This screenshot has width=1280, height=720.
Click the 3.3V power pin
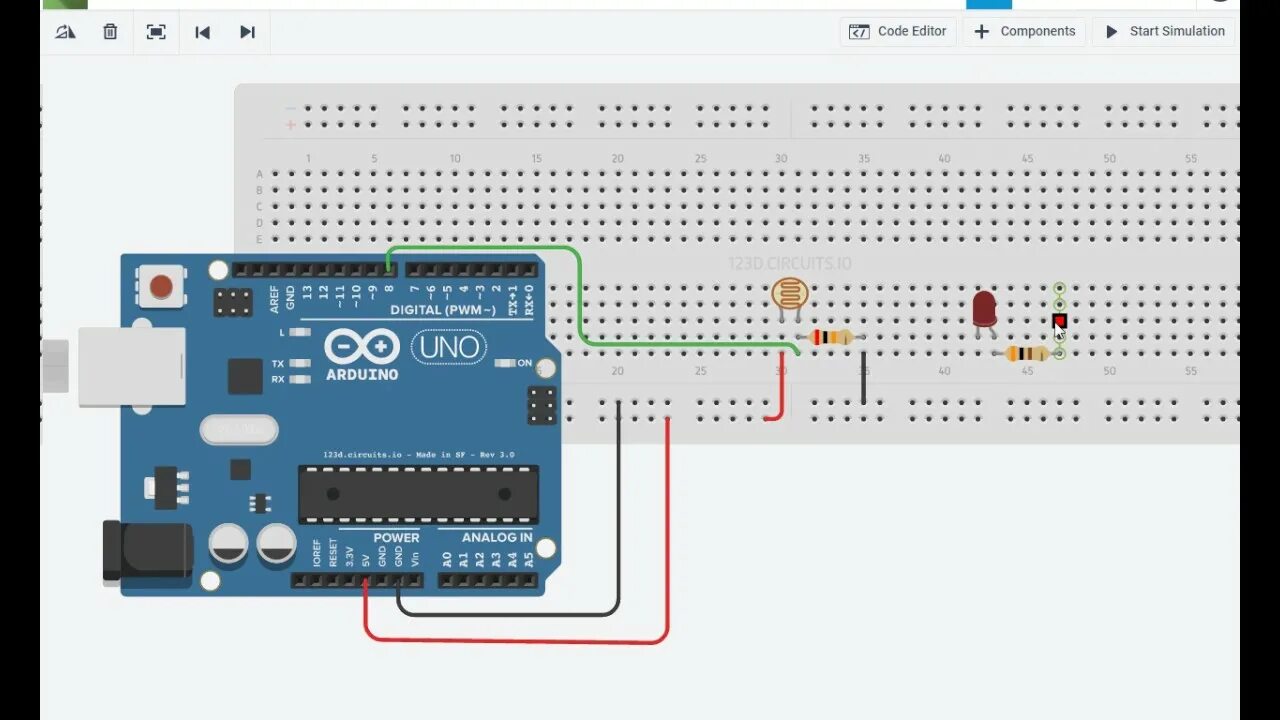[x=349, y=580]
